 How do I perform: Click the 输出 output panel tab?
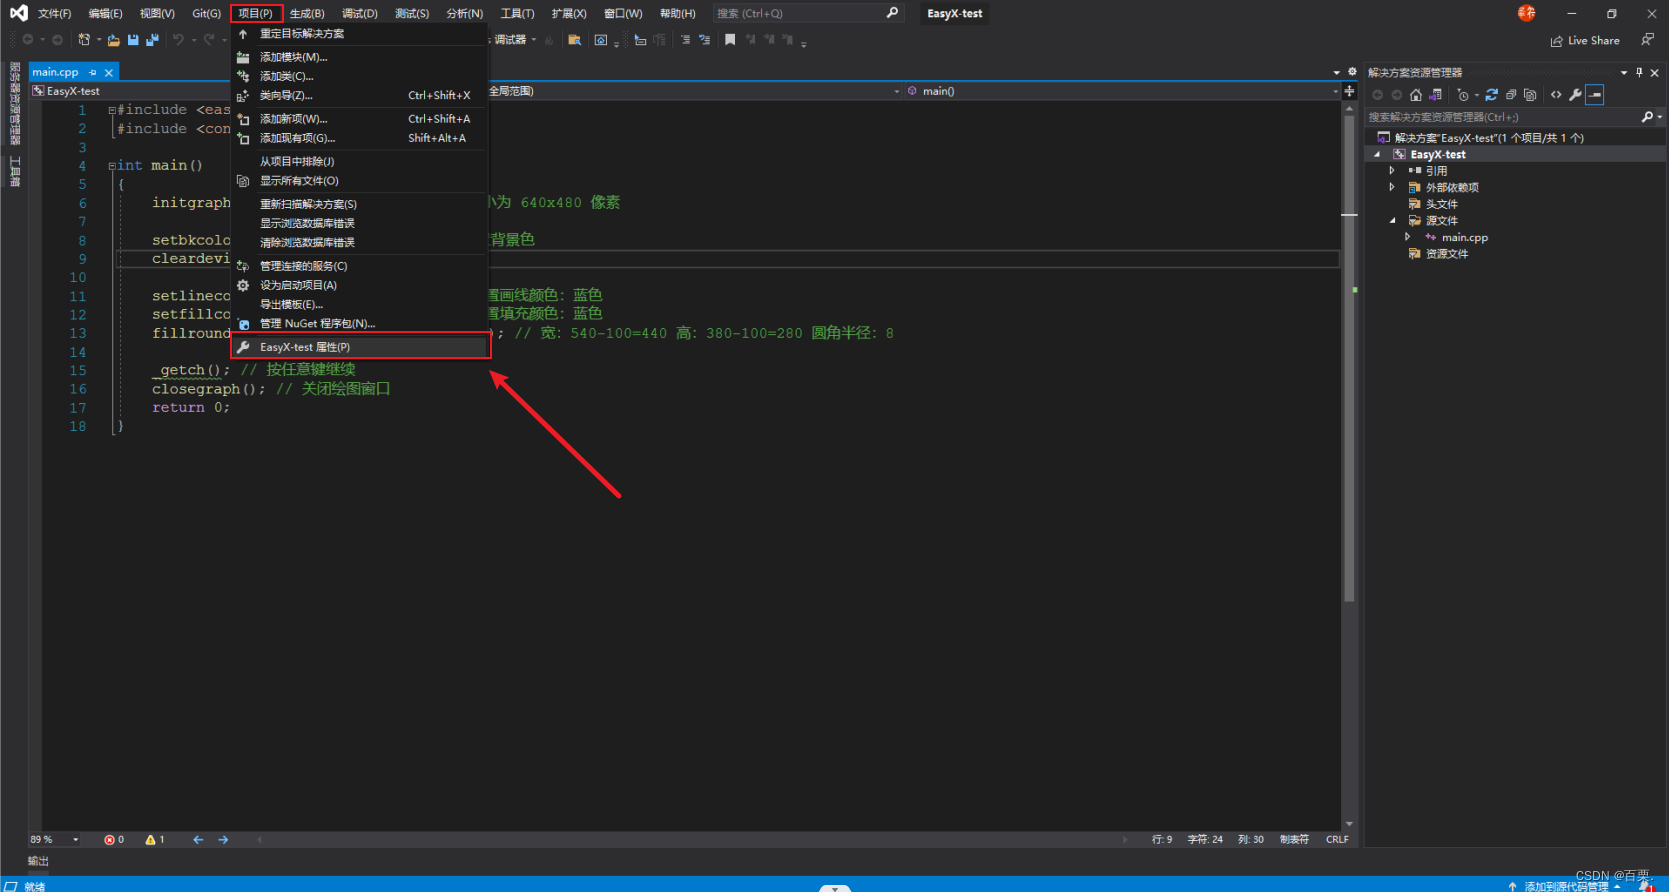click(38, 861)
